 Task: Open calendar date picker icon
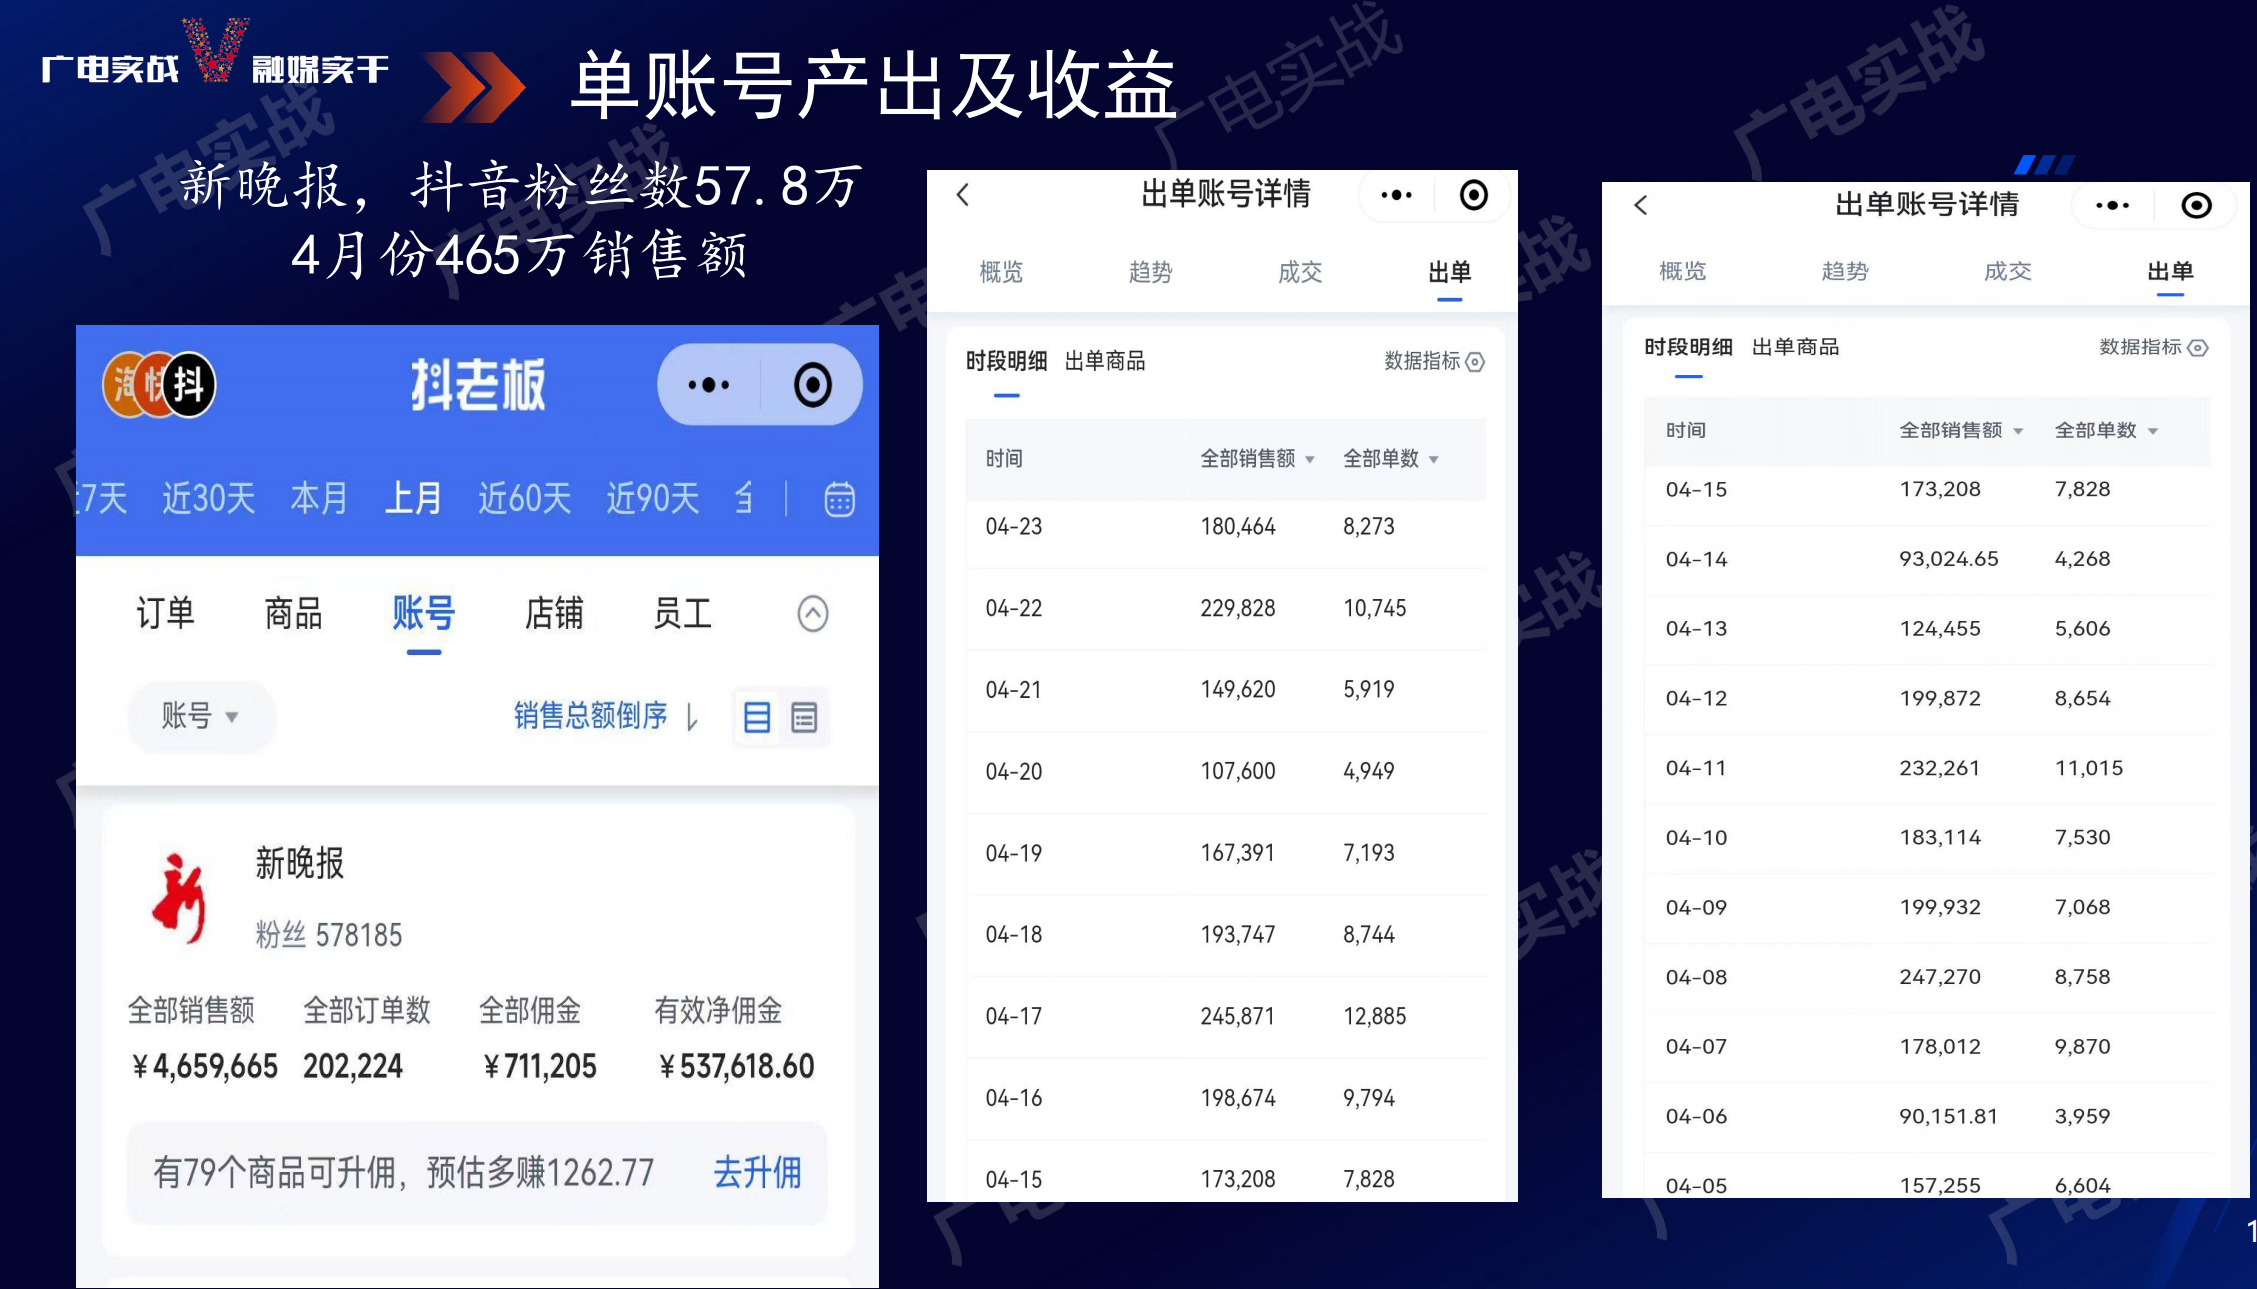(x=838, y=498)
